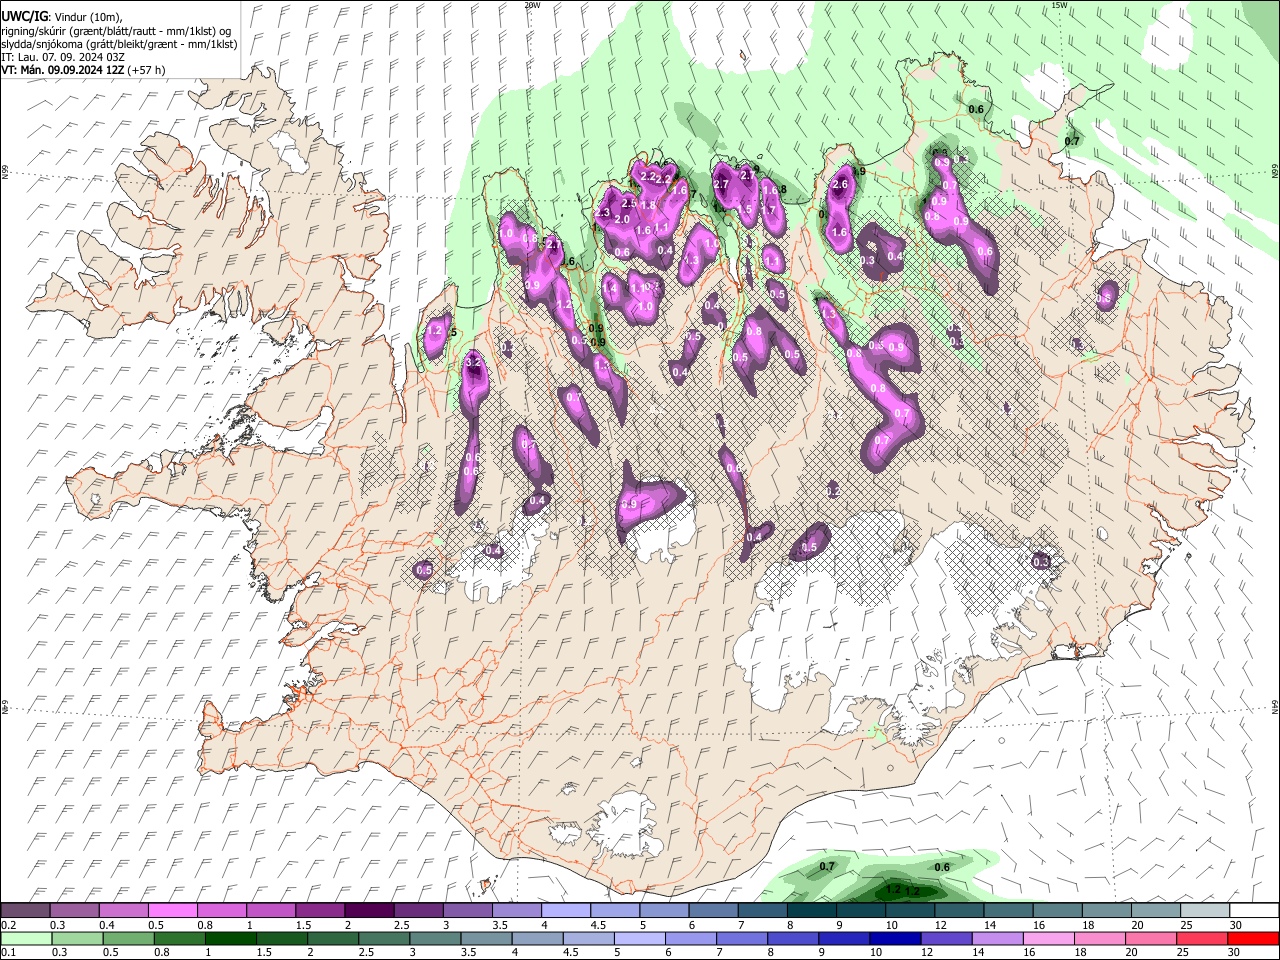Click the 30 label in the top legend row
The image size is (1280, 960).
coord(1236,925)
